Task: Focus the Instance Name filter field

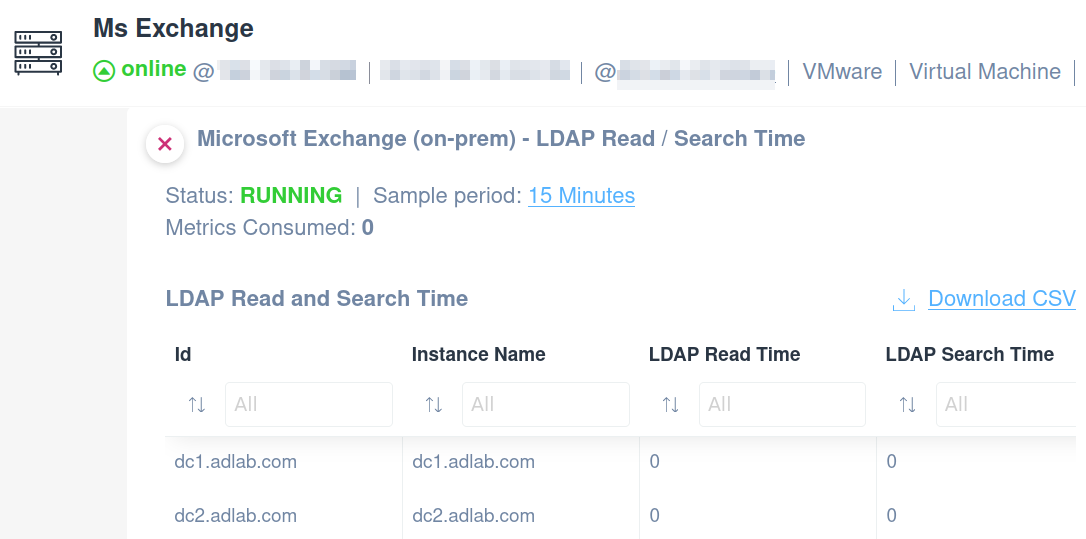Action: (x=546, y=405)
